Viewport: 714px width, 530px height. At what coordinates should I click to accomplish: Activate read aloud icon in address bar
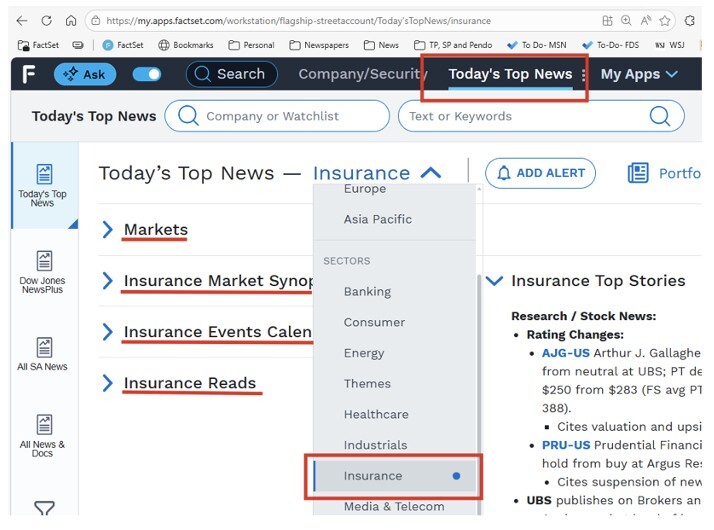tap(645, 20)
